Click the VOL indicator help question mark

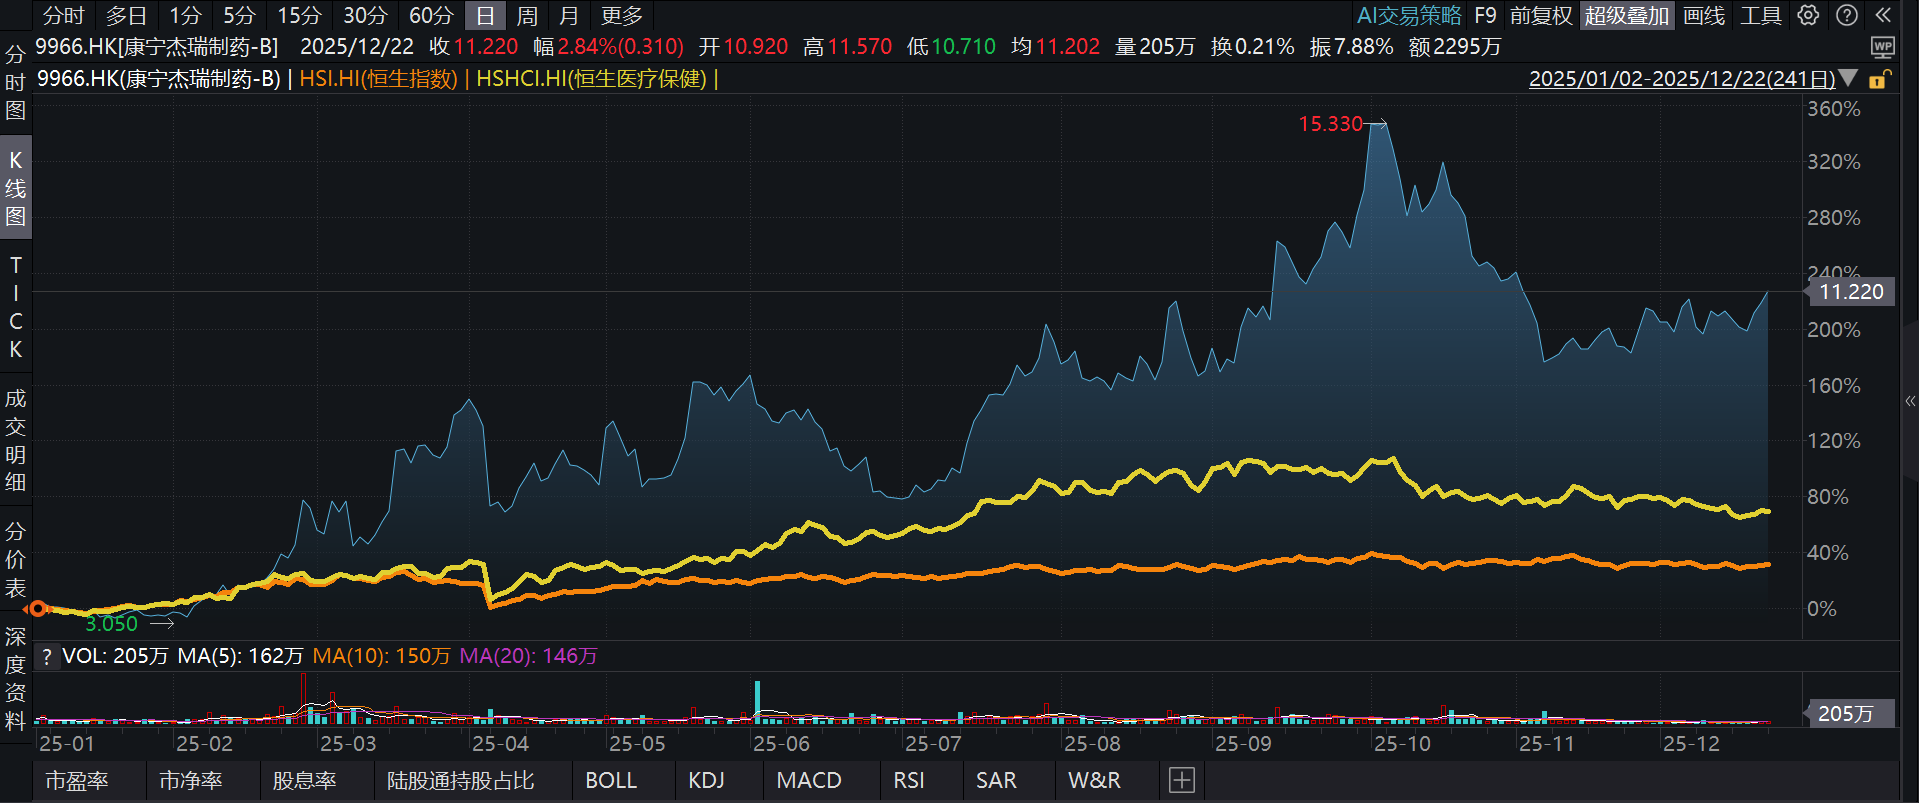(46, 656)
